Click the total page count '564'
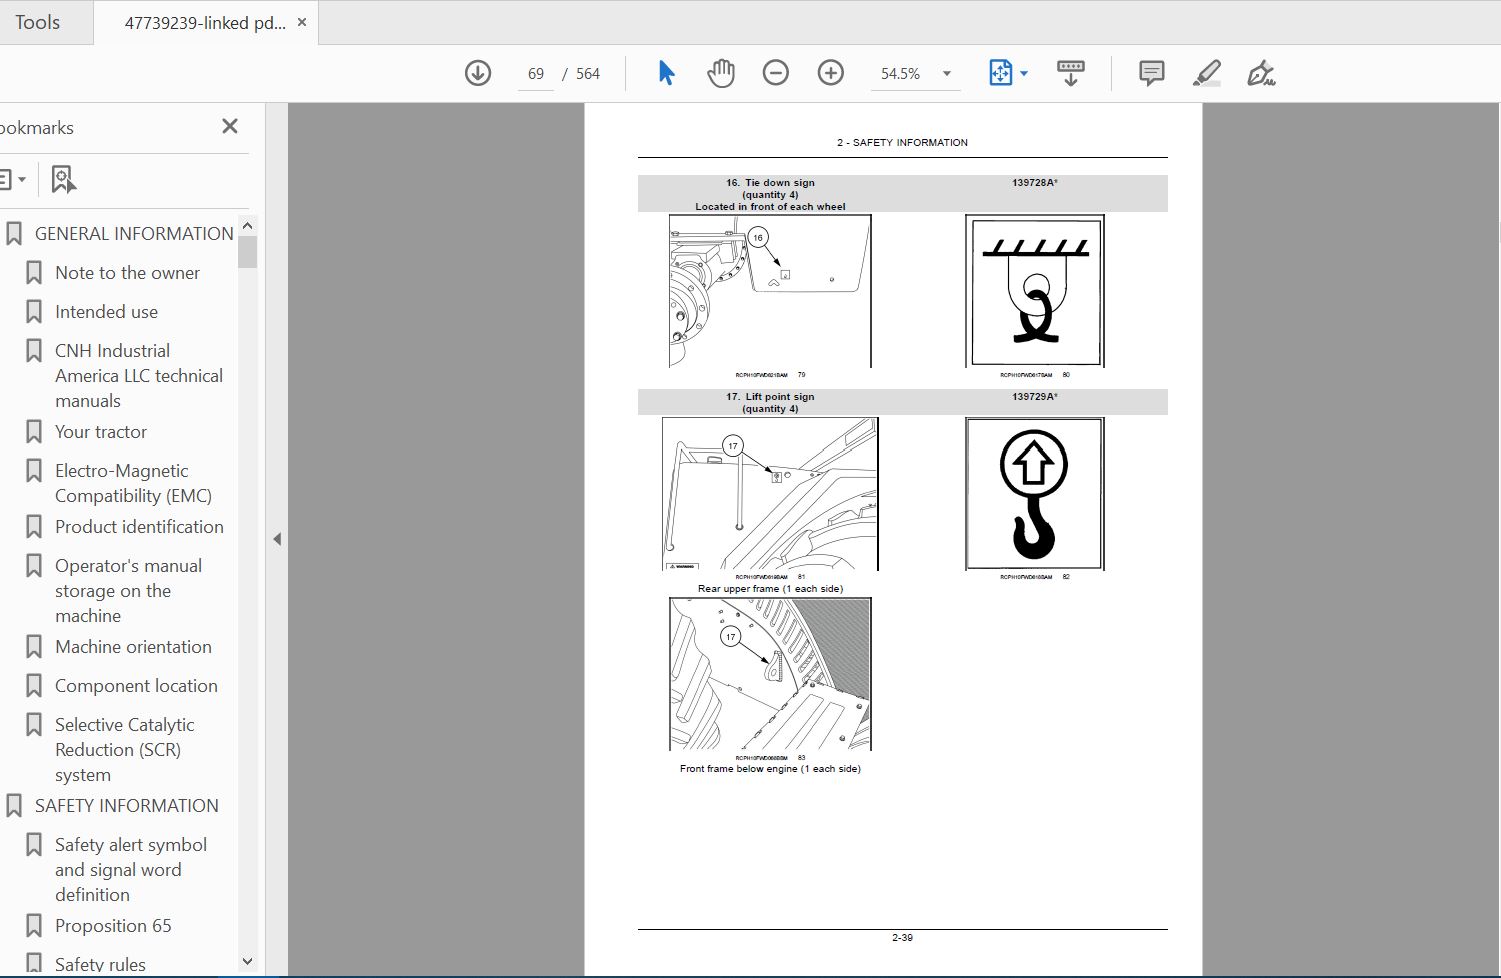1501x978 pixels. tap(588, 74)
